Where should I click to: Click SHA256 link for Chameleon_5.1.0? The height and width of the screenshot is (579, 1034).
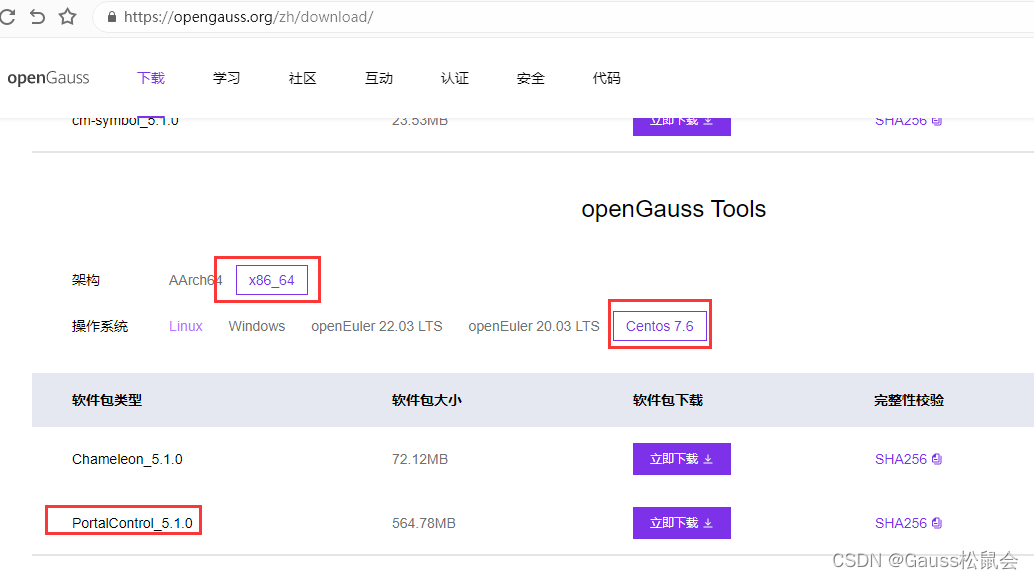click(901, 459)
